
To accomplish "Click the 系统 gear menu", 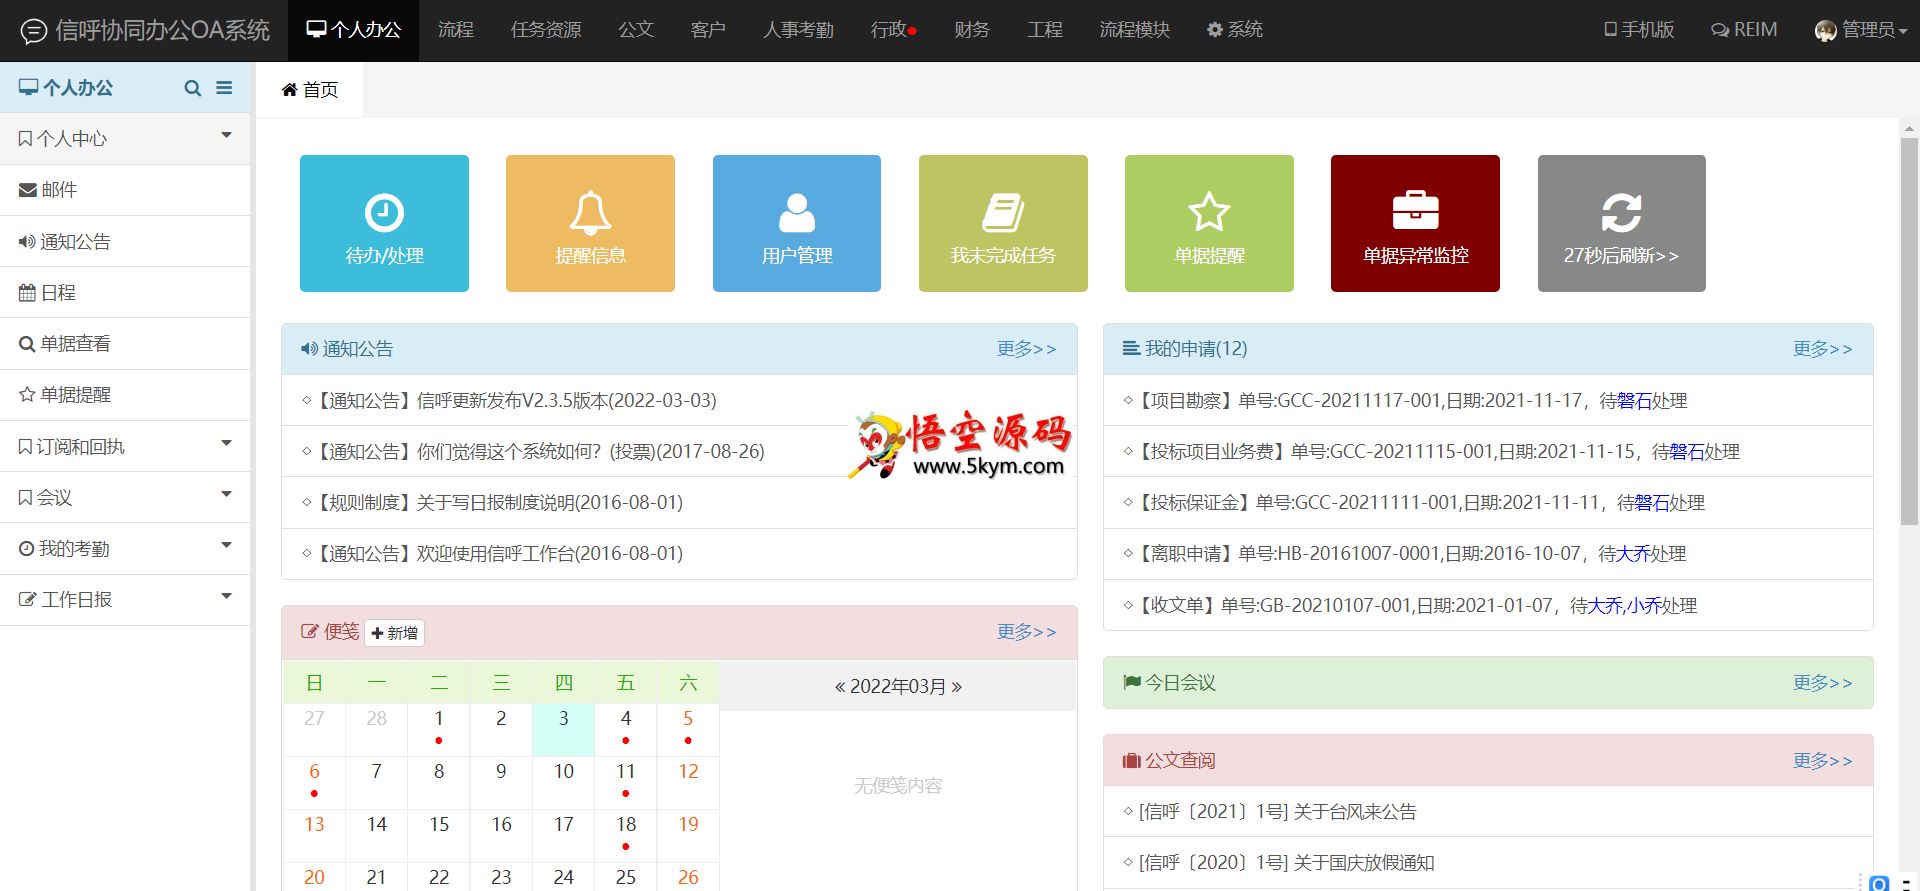I will point(1234,30).
